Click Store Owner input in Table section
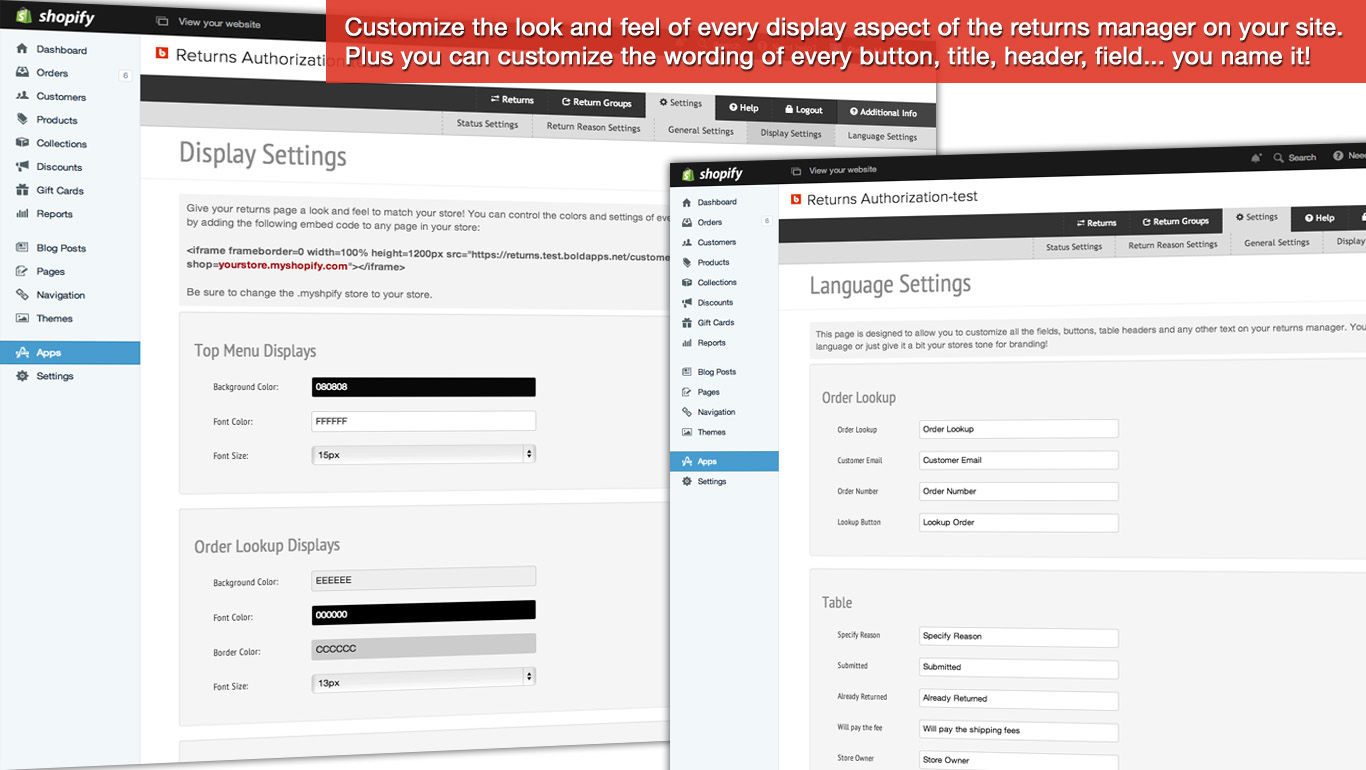 coord(1018,761)
